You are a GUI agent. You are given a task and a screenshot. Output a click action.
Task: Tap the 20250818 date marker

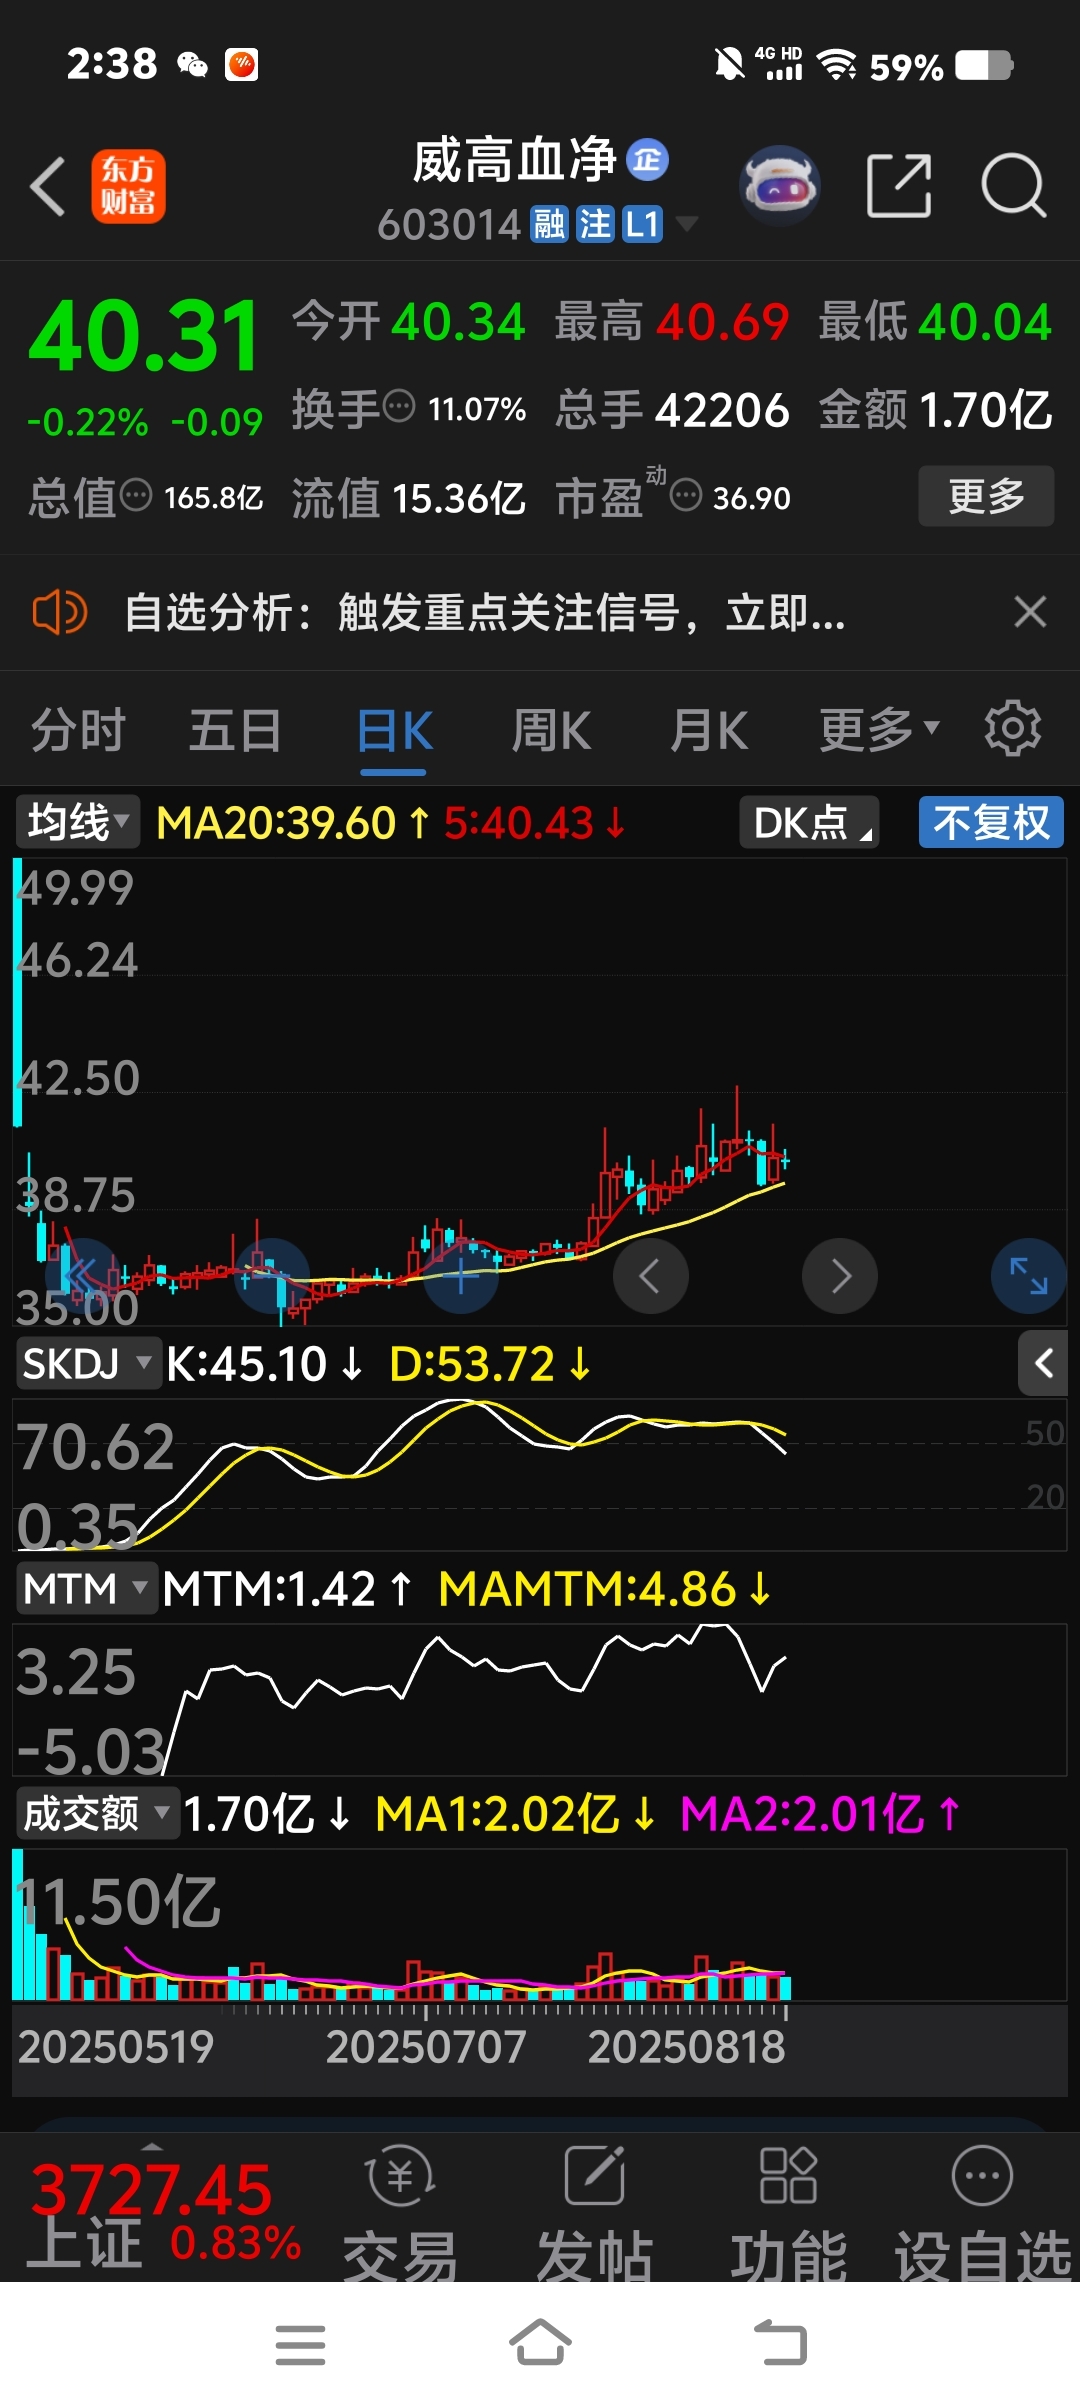click(686, 2047)
